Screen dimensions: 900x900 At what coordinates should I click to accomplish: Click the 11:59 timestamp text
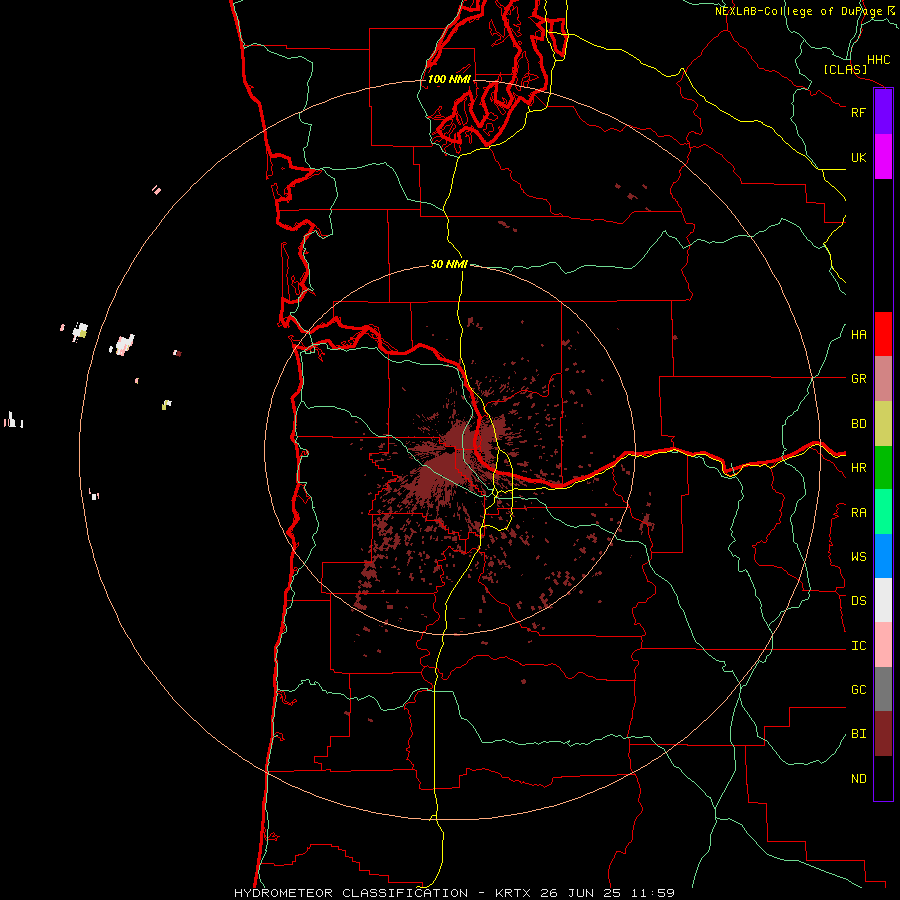[653, 893]
